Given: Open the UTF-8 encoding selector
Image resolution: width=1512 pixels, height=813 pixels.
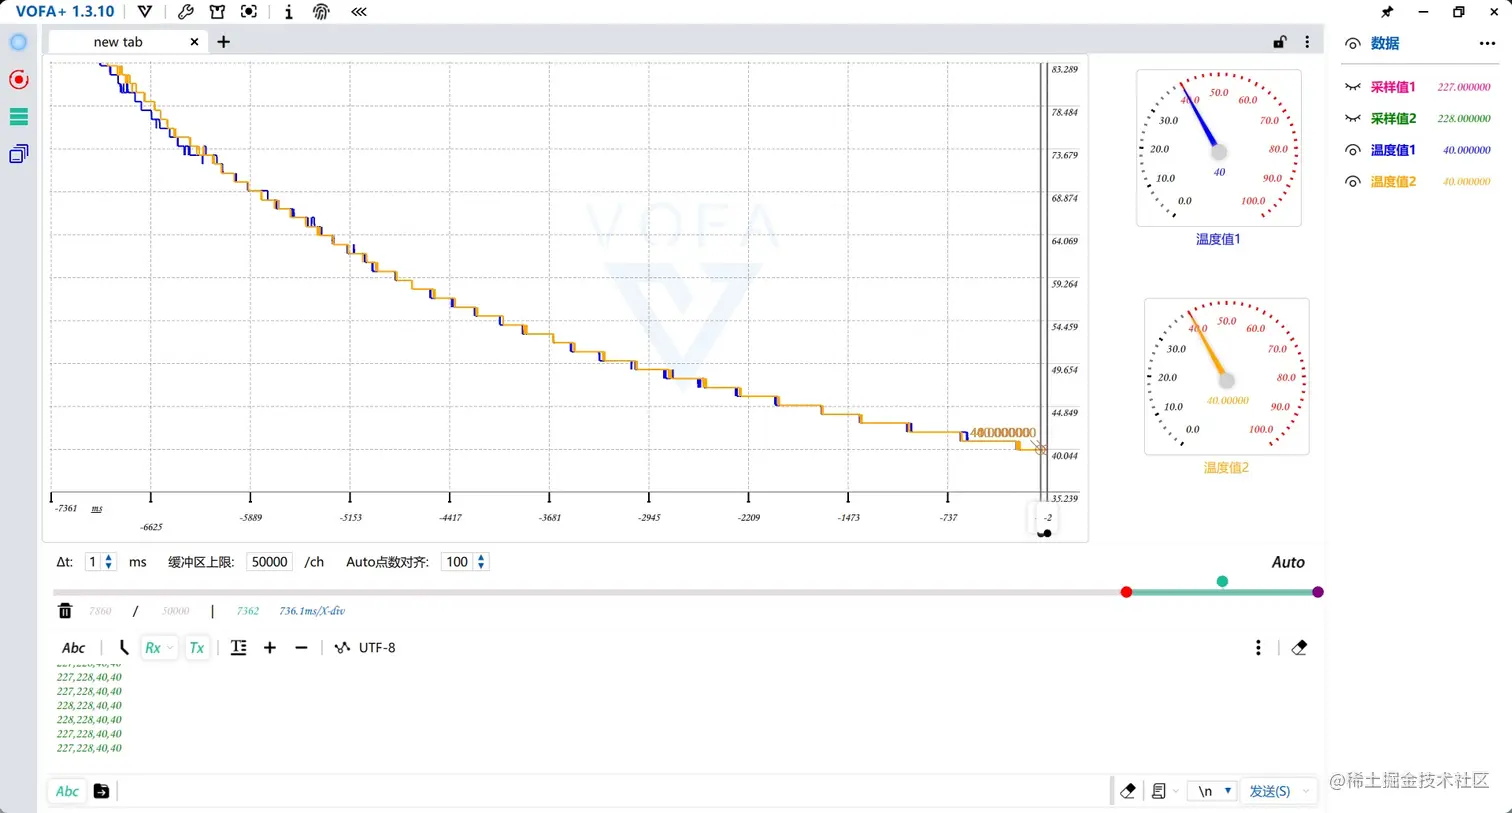Looking at the screenshot, I should 365,648.
